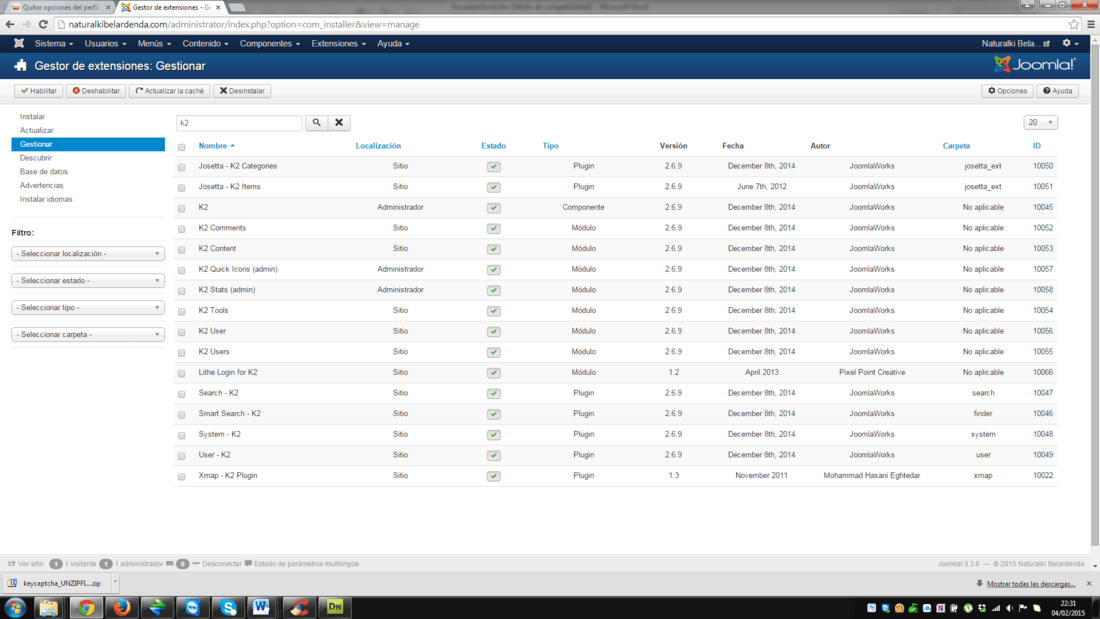Open file explorer from taskbar
The height and width of the screenshot is (619, 1100).
[x=48, y=607]
